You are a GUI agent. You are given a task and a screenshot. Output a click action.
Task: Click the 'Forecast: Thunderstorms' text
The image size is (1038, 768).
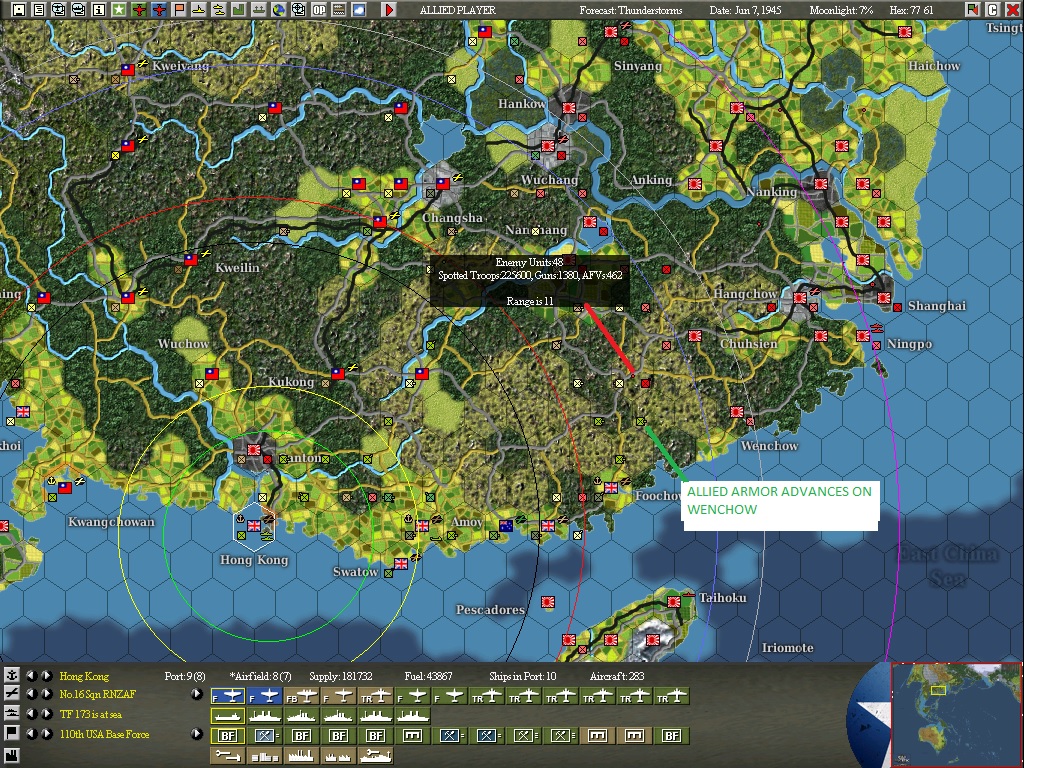click(631, 10)
